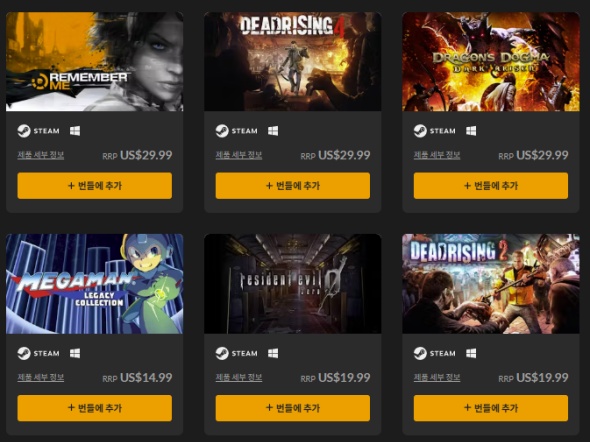Click the Steam icon under Remember Me
This screenshot has height=442, width=590.
click(24, 131)
